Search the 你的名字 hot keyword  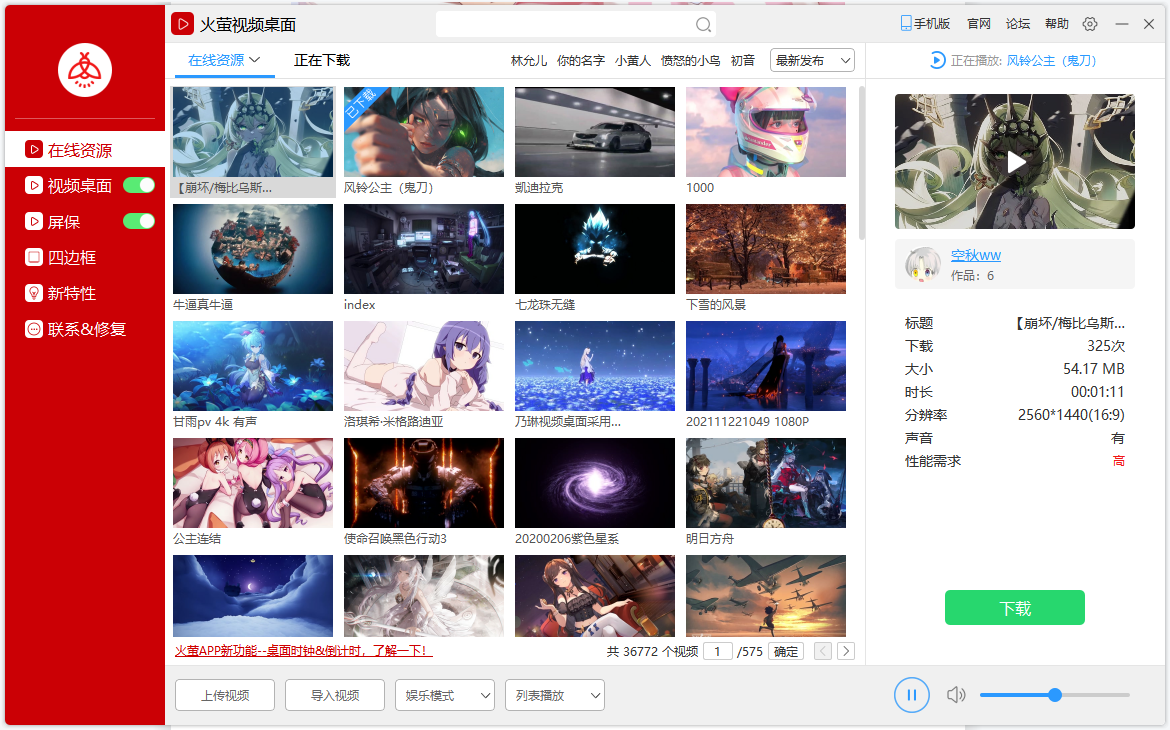tap(581, 60)
